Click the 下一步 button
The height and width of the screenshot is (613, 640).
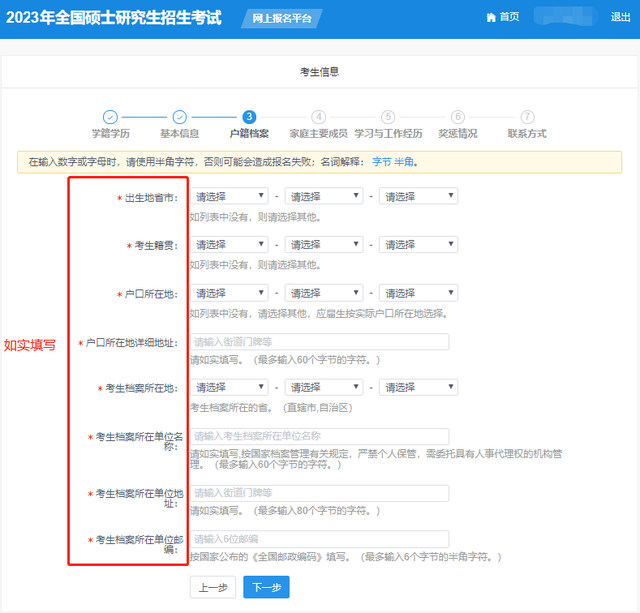click(x=266, y=587)
